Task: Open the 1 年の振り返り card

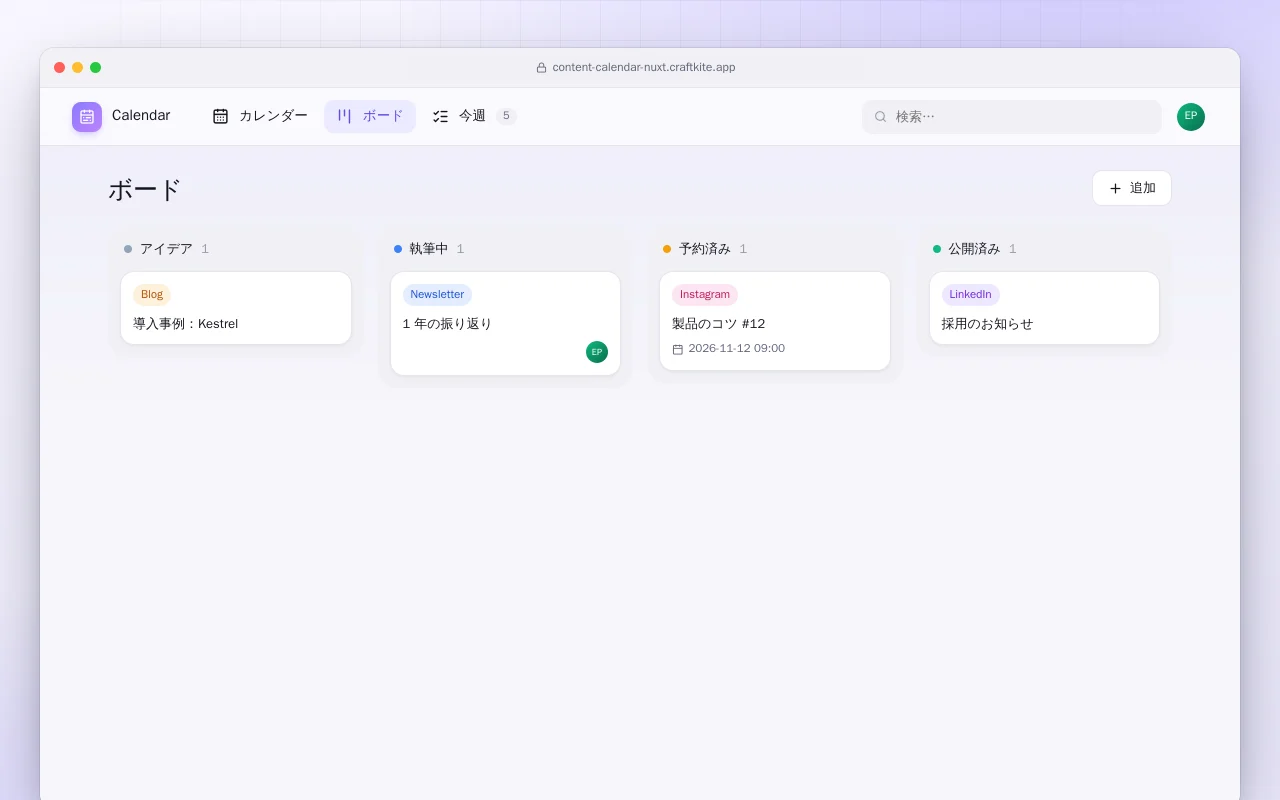Action: click(506, 324)
